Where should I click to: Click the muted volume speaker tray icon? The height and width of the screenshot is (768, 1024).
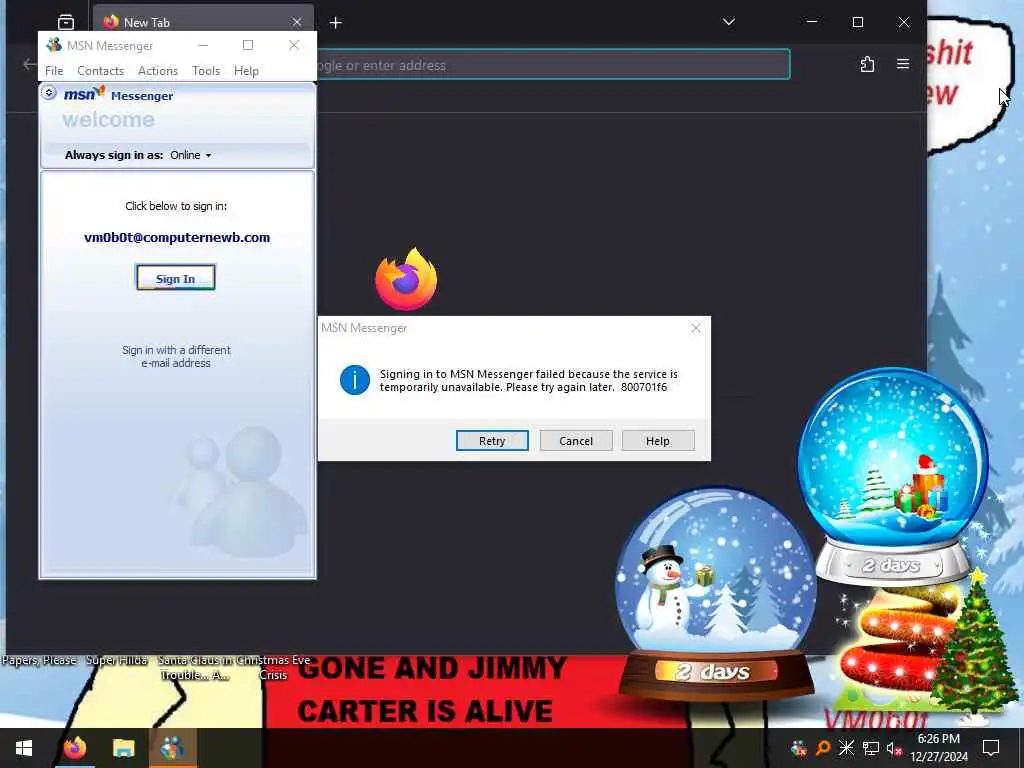coord(895,748)
